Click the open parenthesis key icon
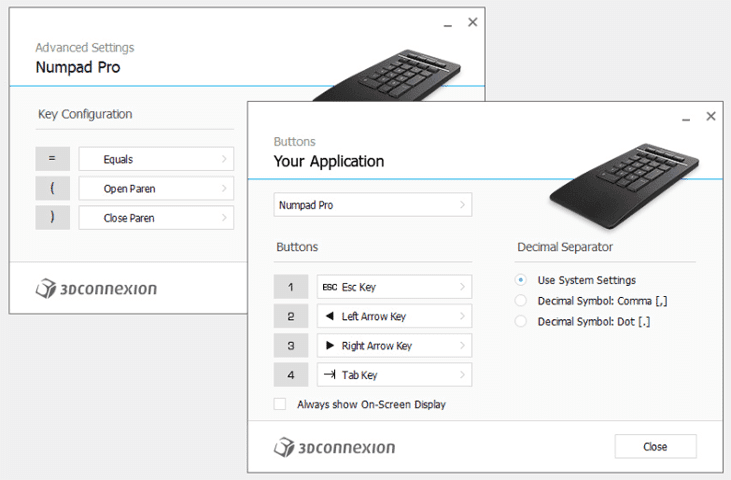The width and height of the screenshot is (731, 480). pyautogui.click(x=52, y=188)
